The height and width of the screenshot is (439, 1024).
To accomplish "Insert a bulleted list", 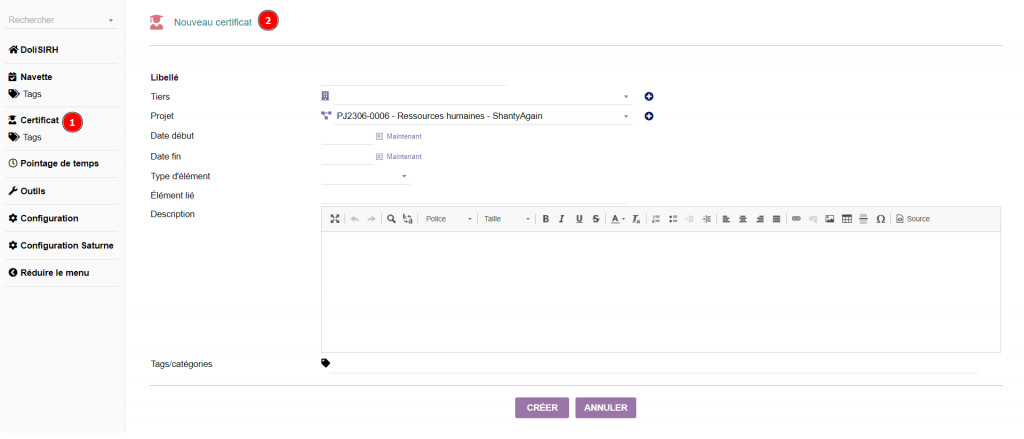I will click(x=673, y=219).
